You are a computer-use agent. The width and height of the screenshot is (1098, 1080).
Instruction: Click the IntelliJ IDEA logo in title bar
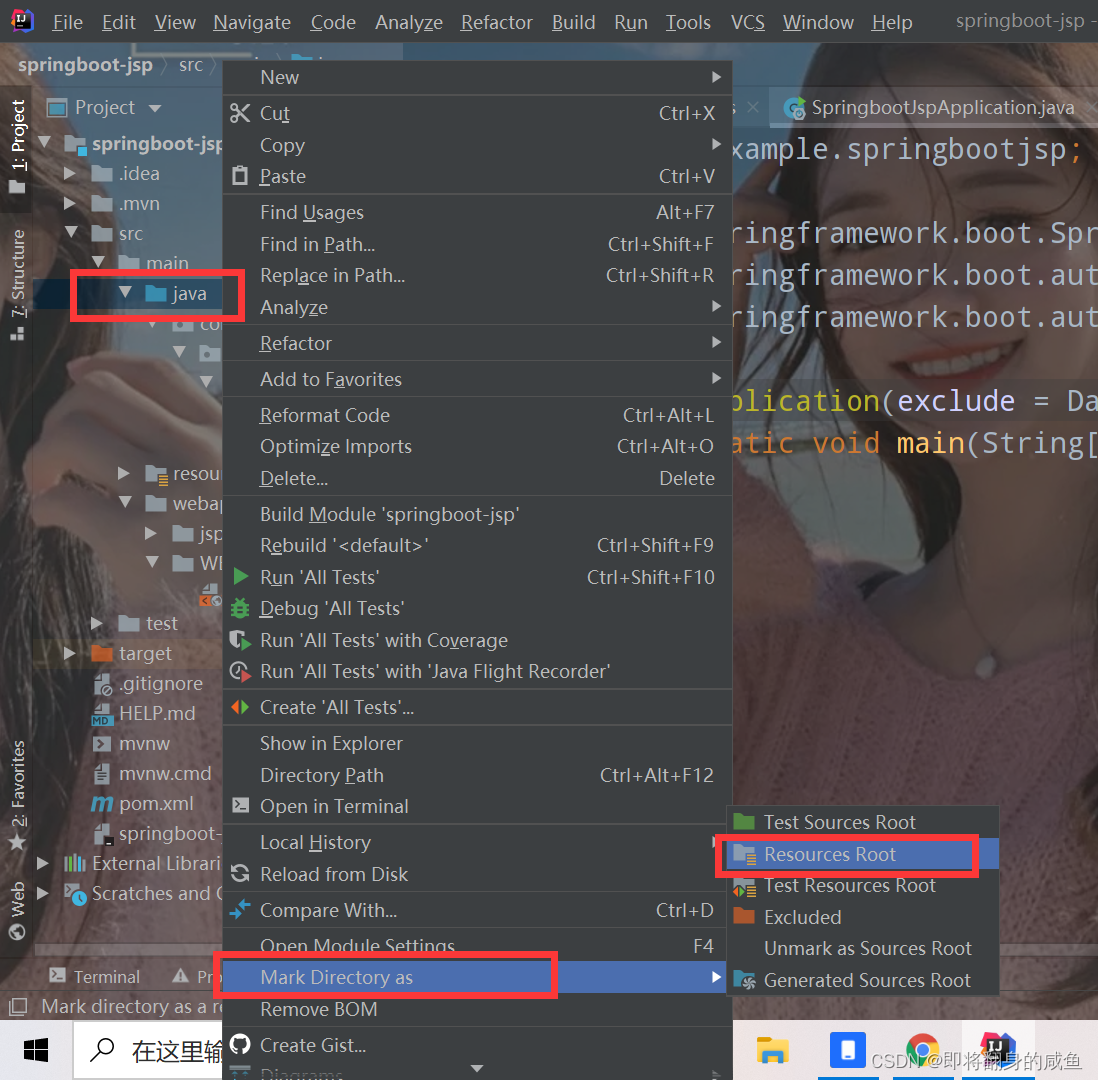(x=22, y=21)
